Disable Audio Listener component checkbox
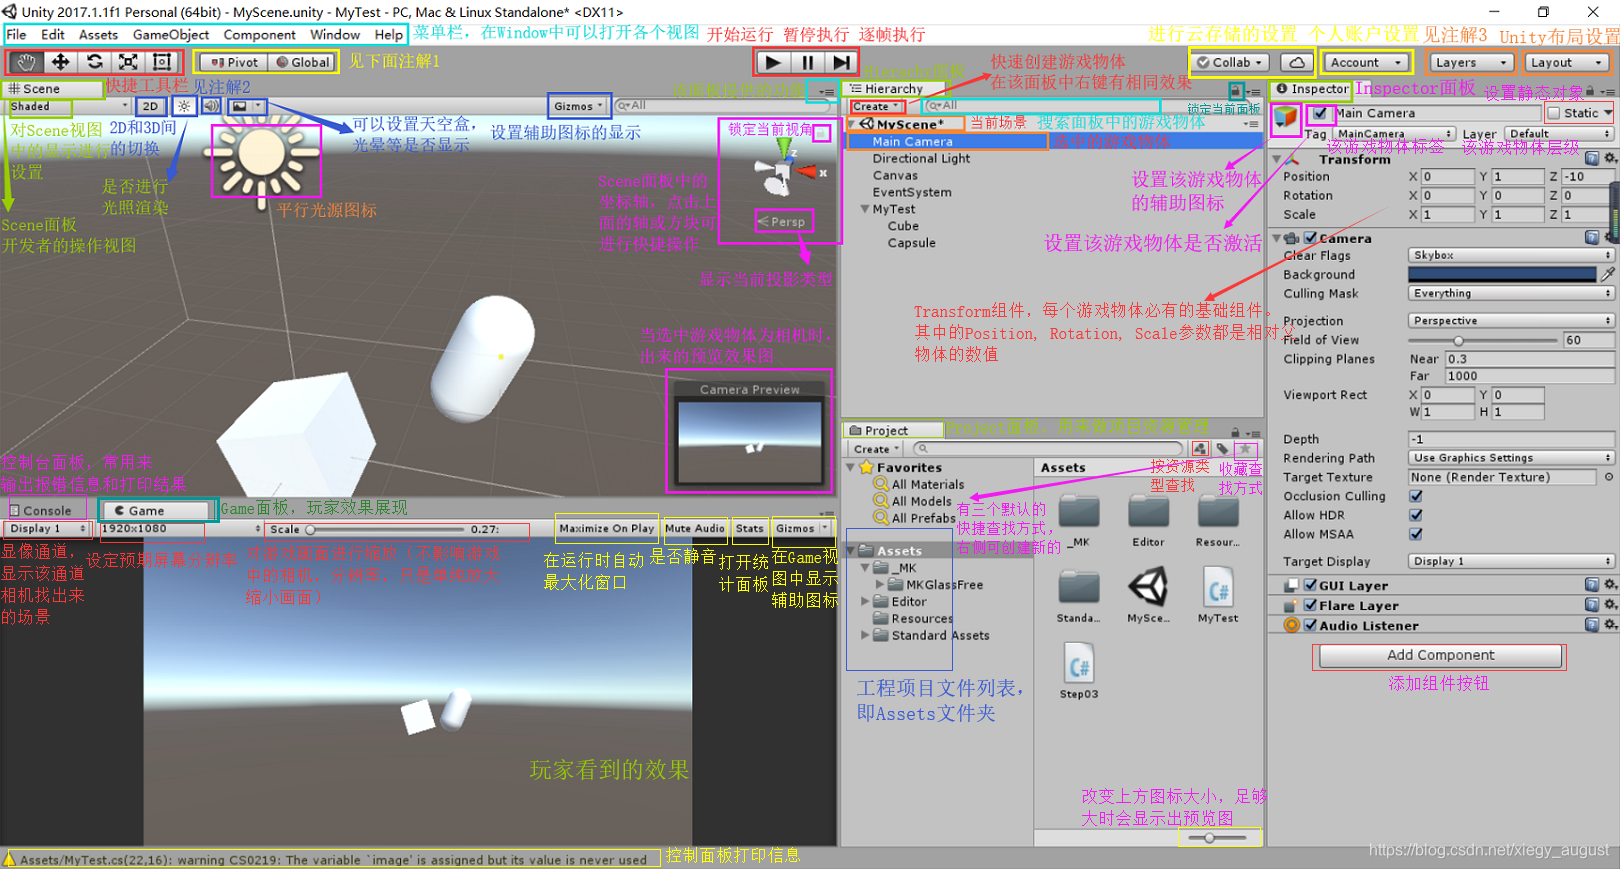 pyautogui.click(x=1310, y=625)
